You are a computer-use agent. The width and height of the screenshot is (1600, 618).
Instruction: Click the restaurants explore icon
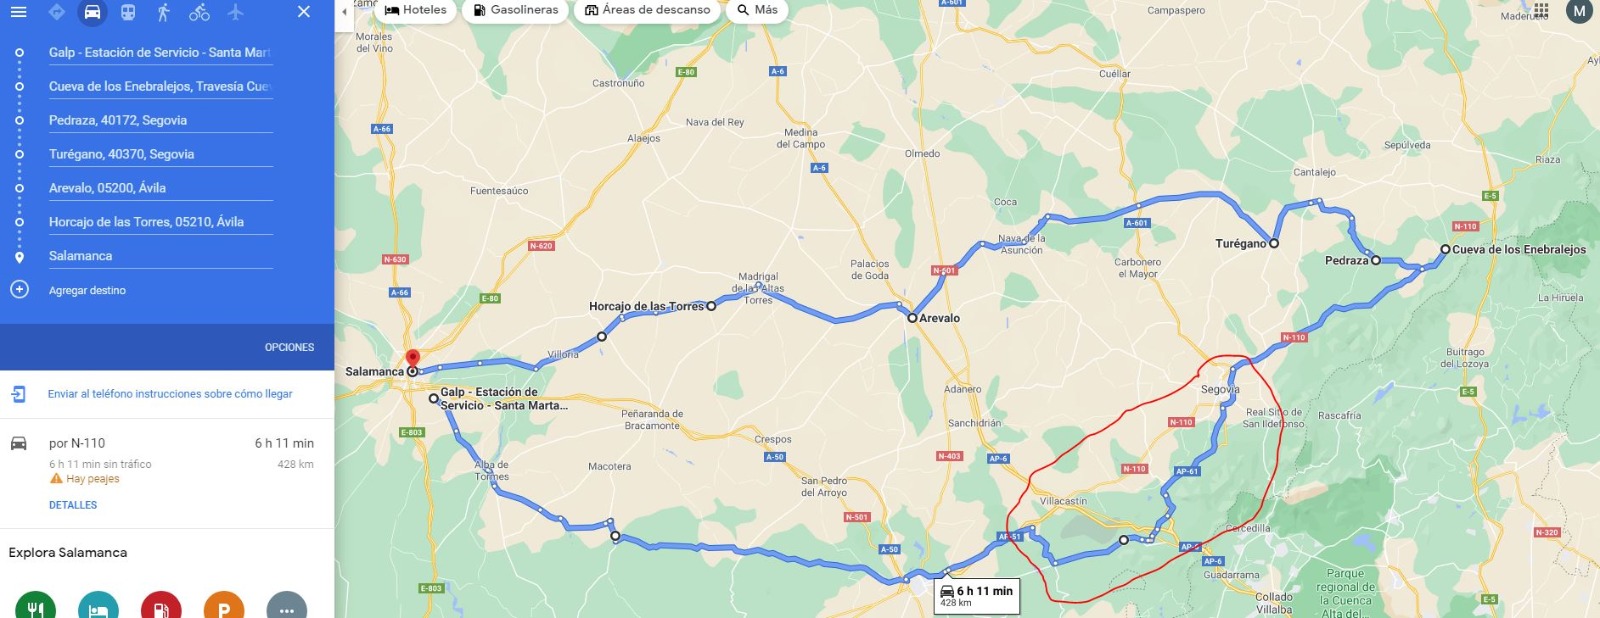coord(35,607)
